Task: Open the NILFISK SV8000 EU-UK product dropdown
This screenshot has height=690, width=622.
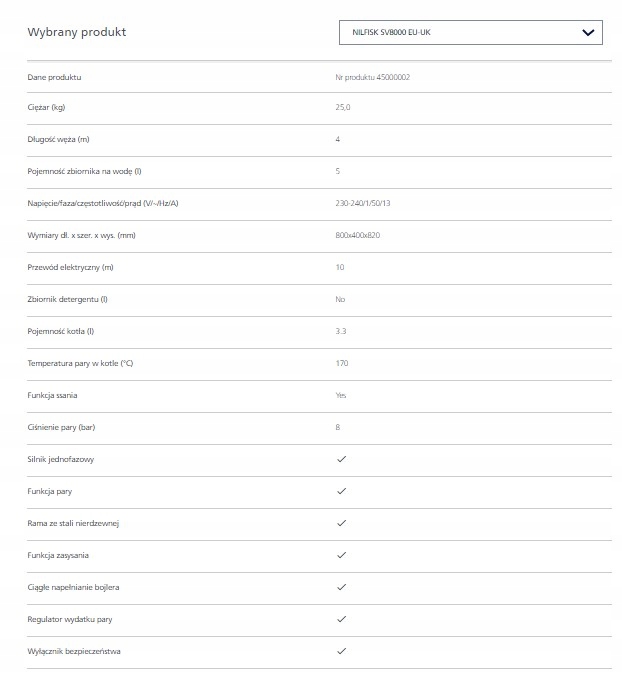Action: click(x=471, y=32)
